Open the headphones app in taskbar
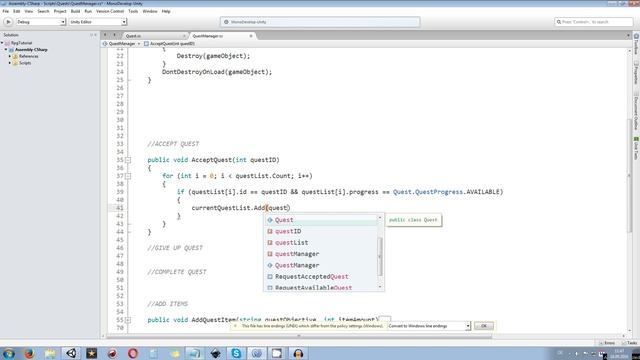The image size is (640, 360). click(298, 353)
